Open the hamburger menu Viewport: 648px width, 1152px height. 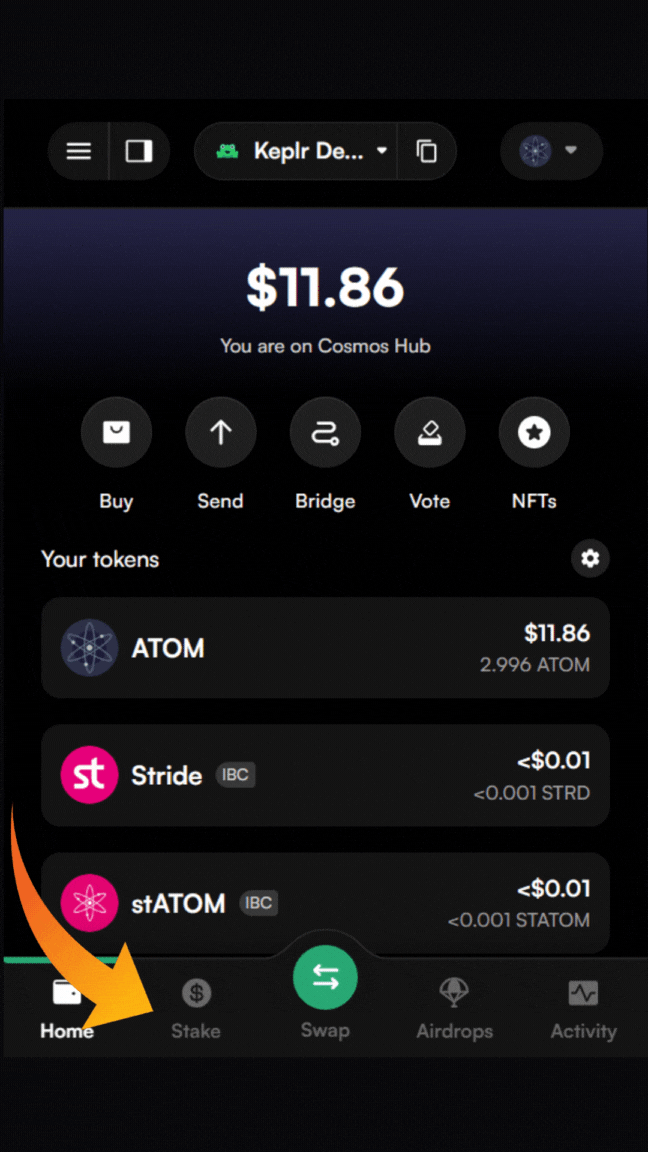(79, 151)
